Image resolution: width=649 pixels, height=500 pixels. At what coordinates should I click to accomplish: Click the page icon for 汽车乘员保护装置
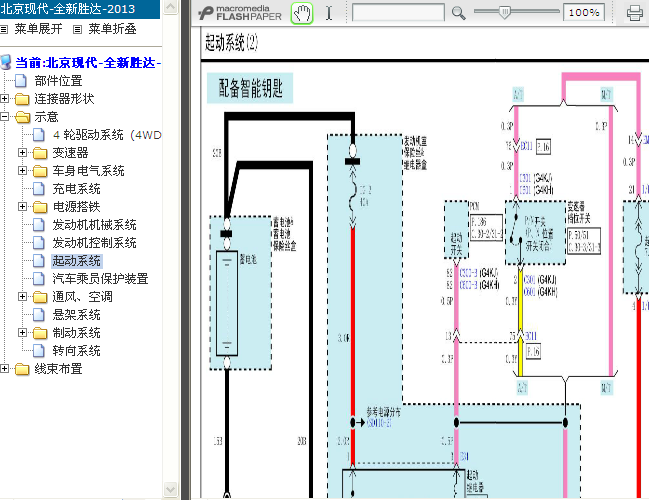[39, 279]
